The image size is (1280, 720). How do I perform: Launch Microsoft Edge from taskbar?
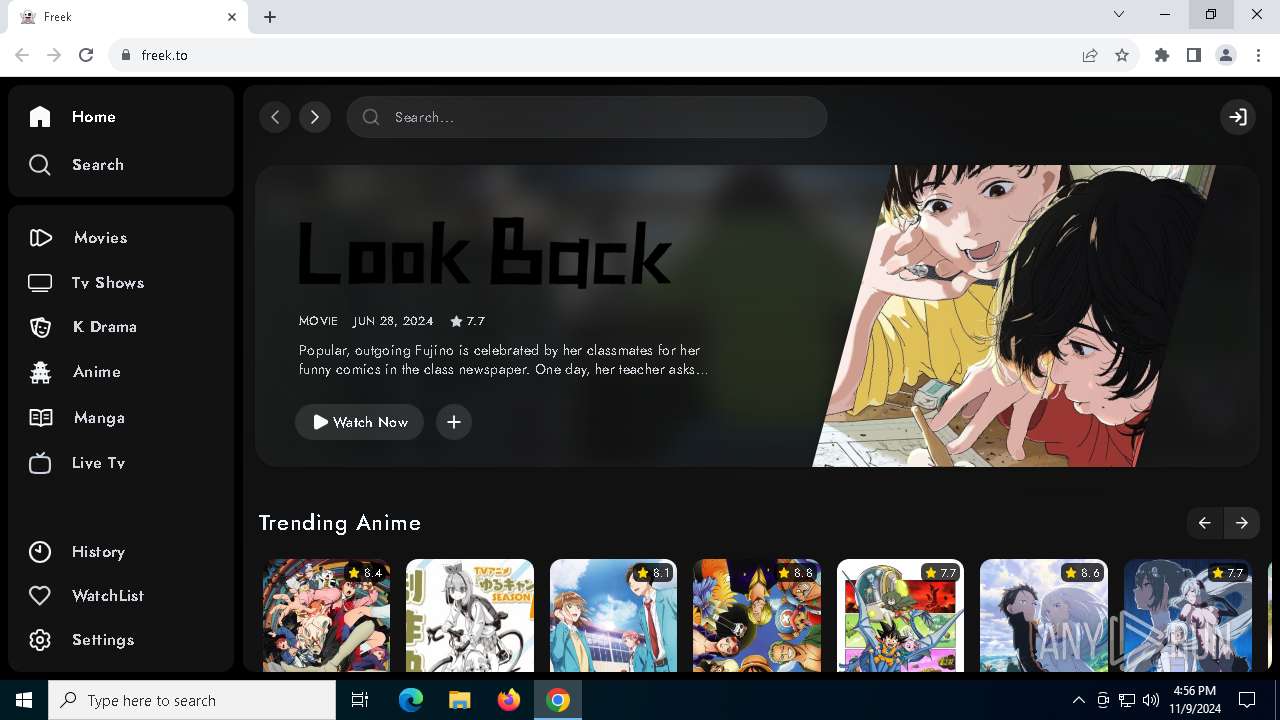tap(411, 700)
